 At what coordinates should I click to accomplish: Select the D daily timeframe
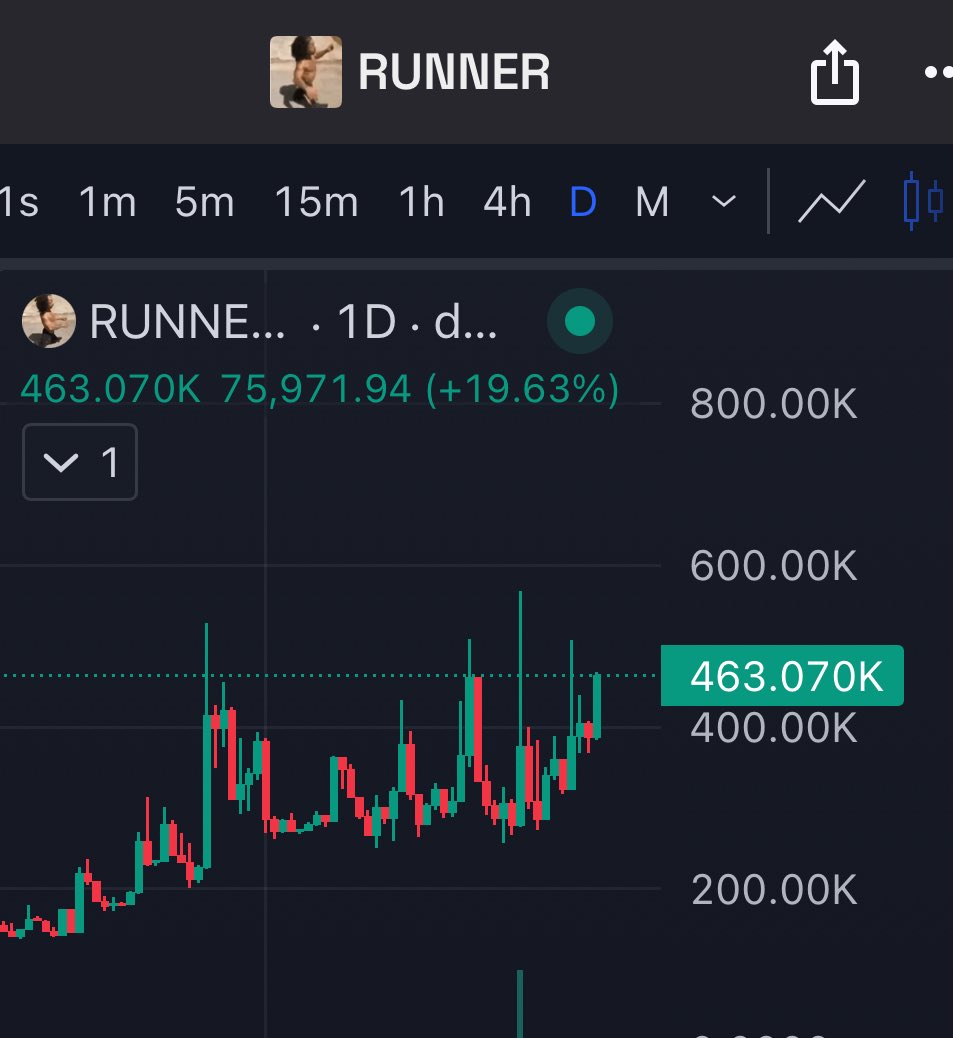click(x=583, y=202)
